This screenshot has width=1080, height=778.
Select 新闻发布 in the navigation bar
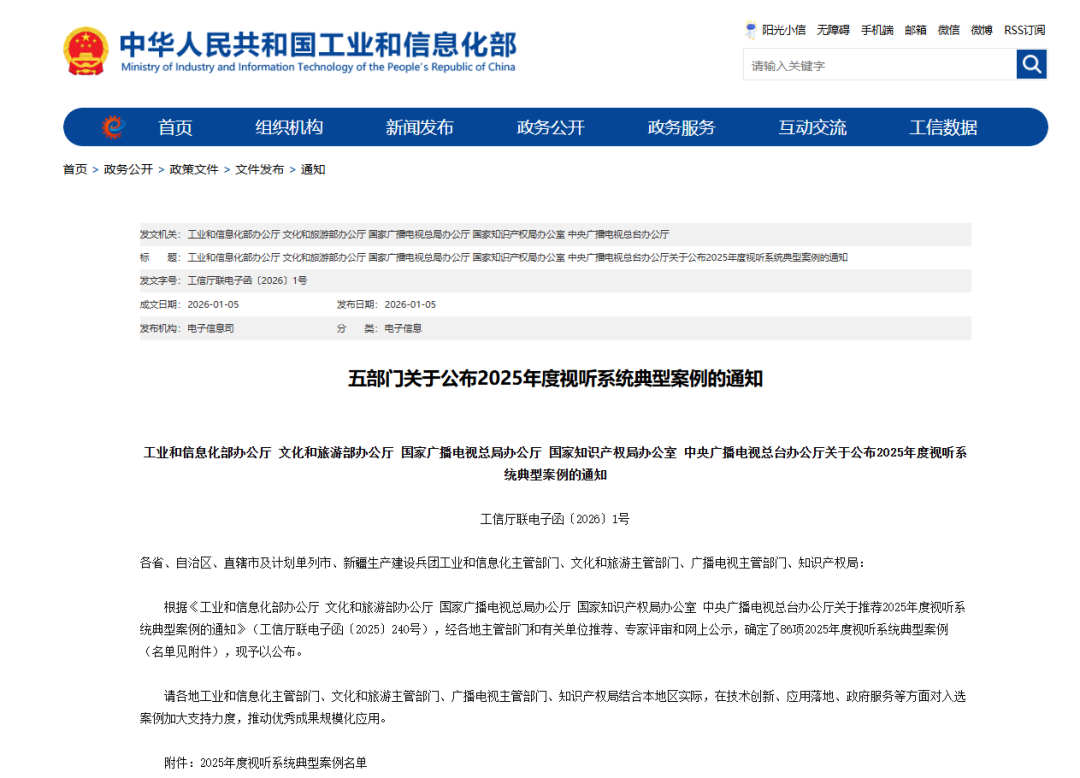(420, 127)
